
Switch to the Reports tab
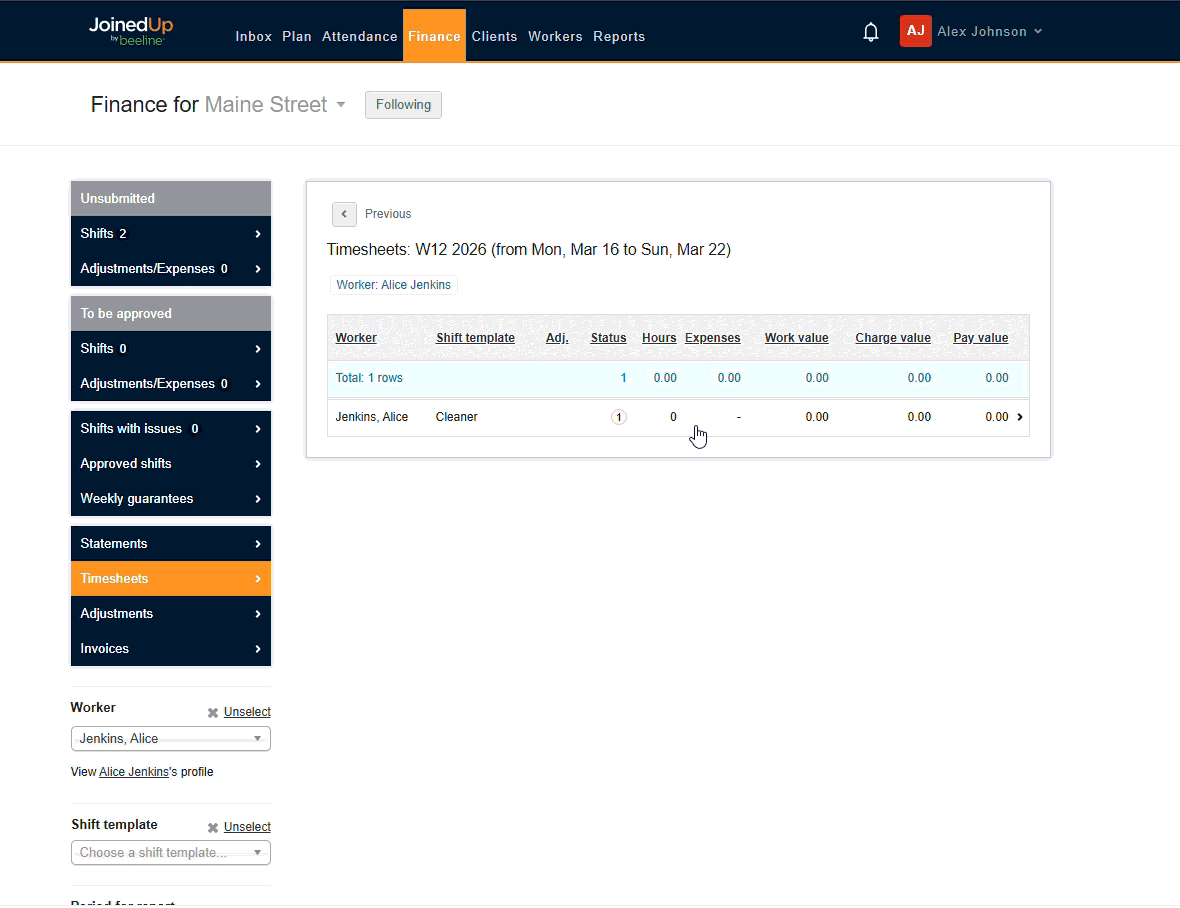(619, 36)
